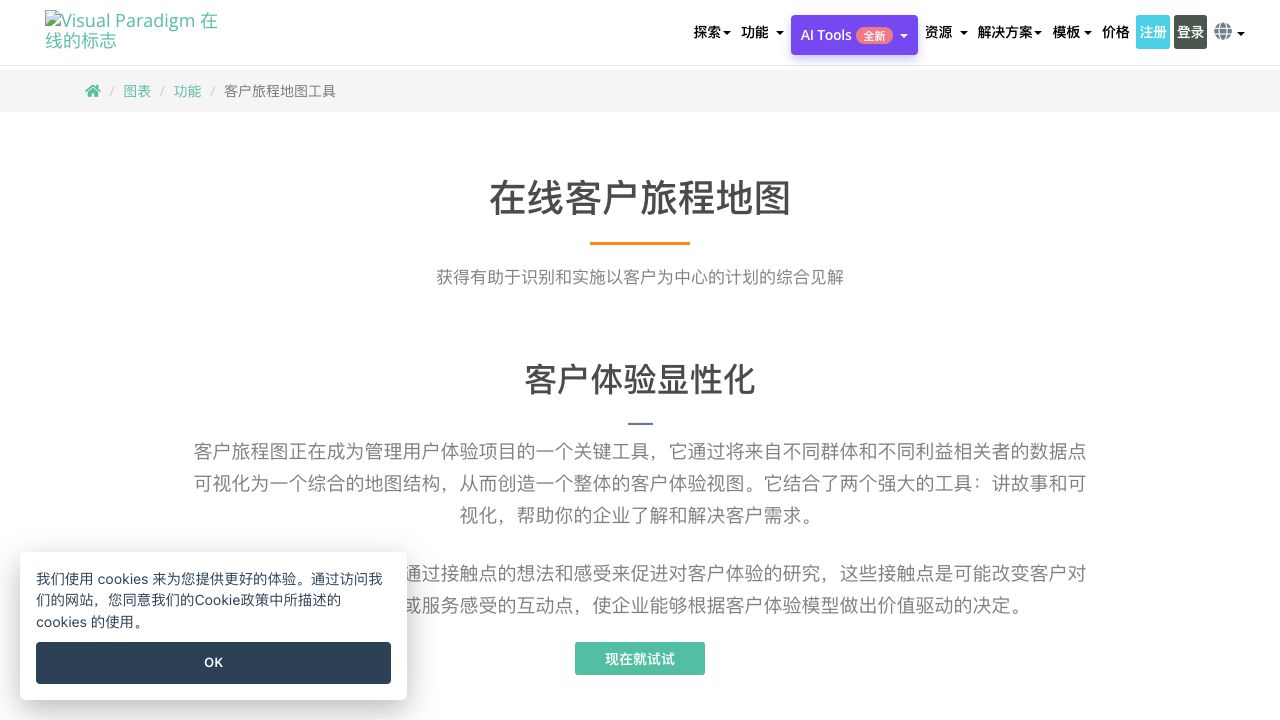Go to the 价格 page
Screen dimensions: 1280x720
tap(1115, 32)
